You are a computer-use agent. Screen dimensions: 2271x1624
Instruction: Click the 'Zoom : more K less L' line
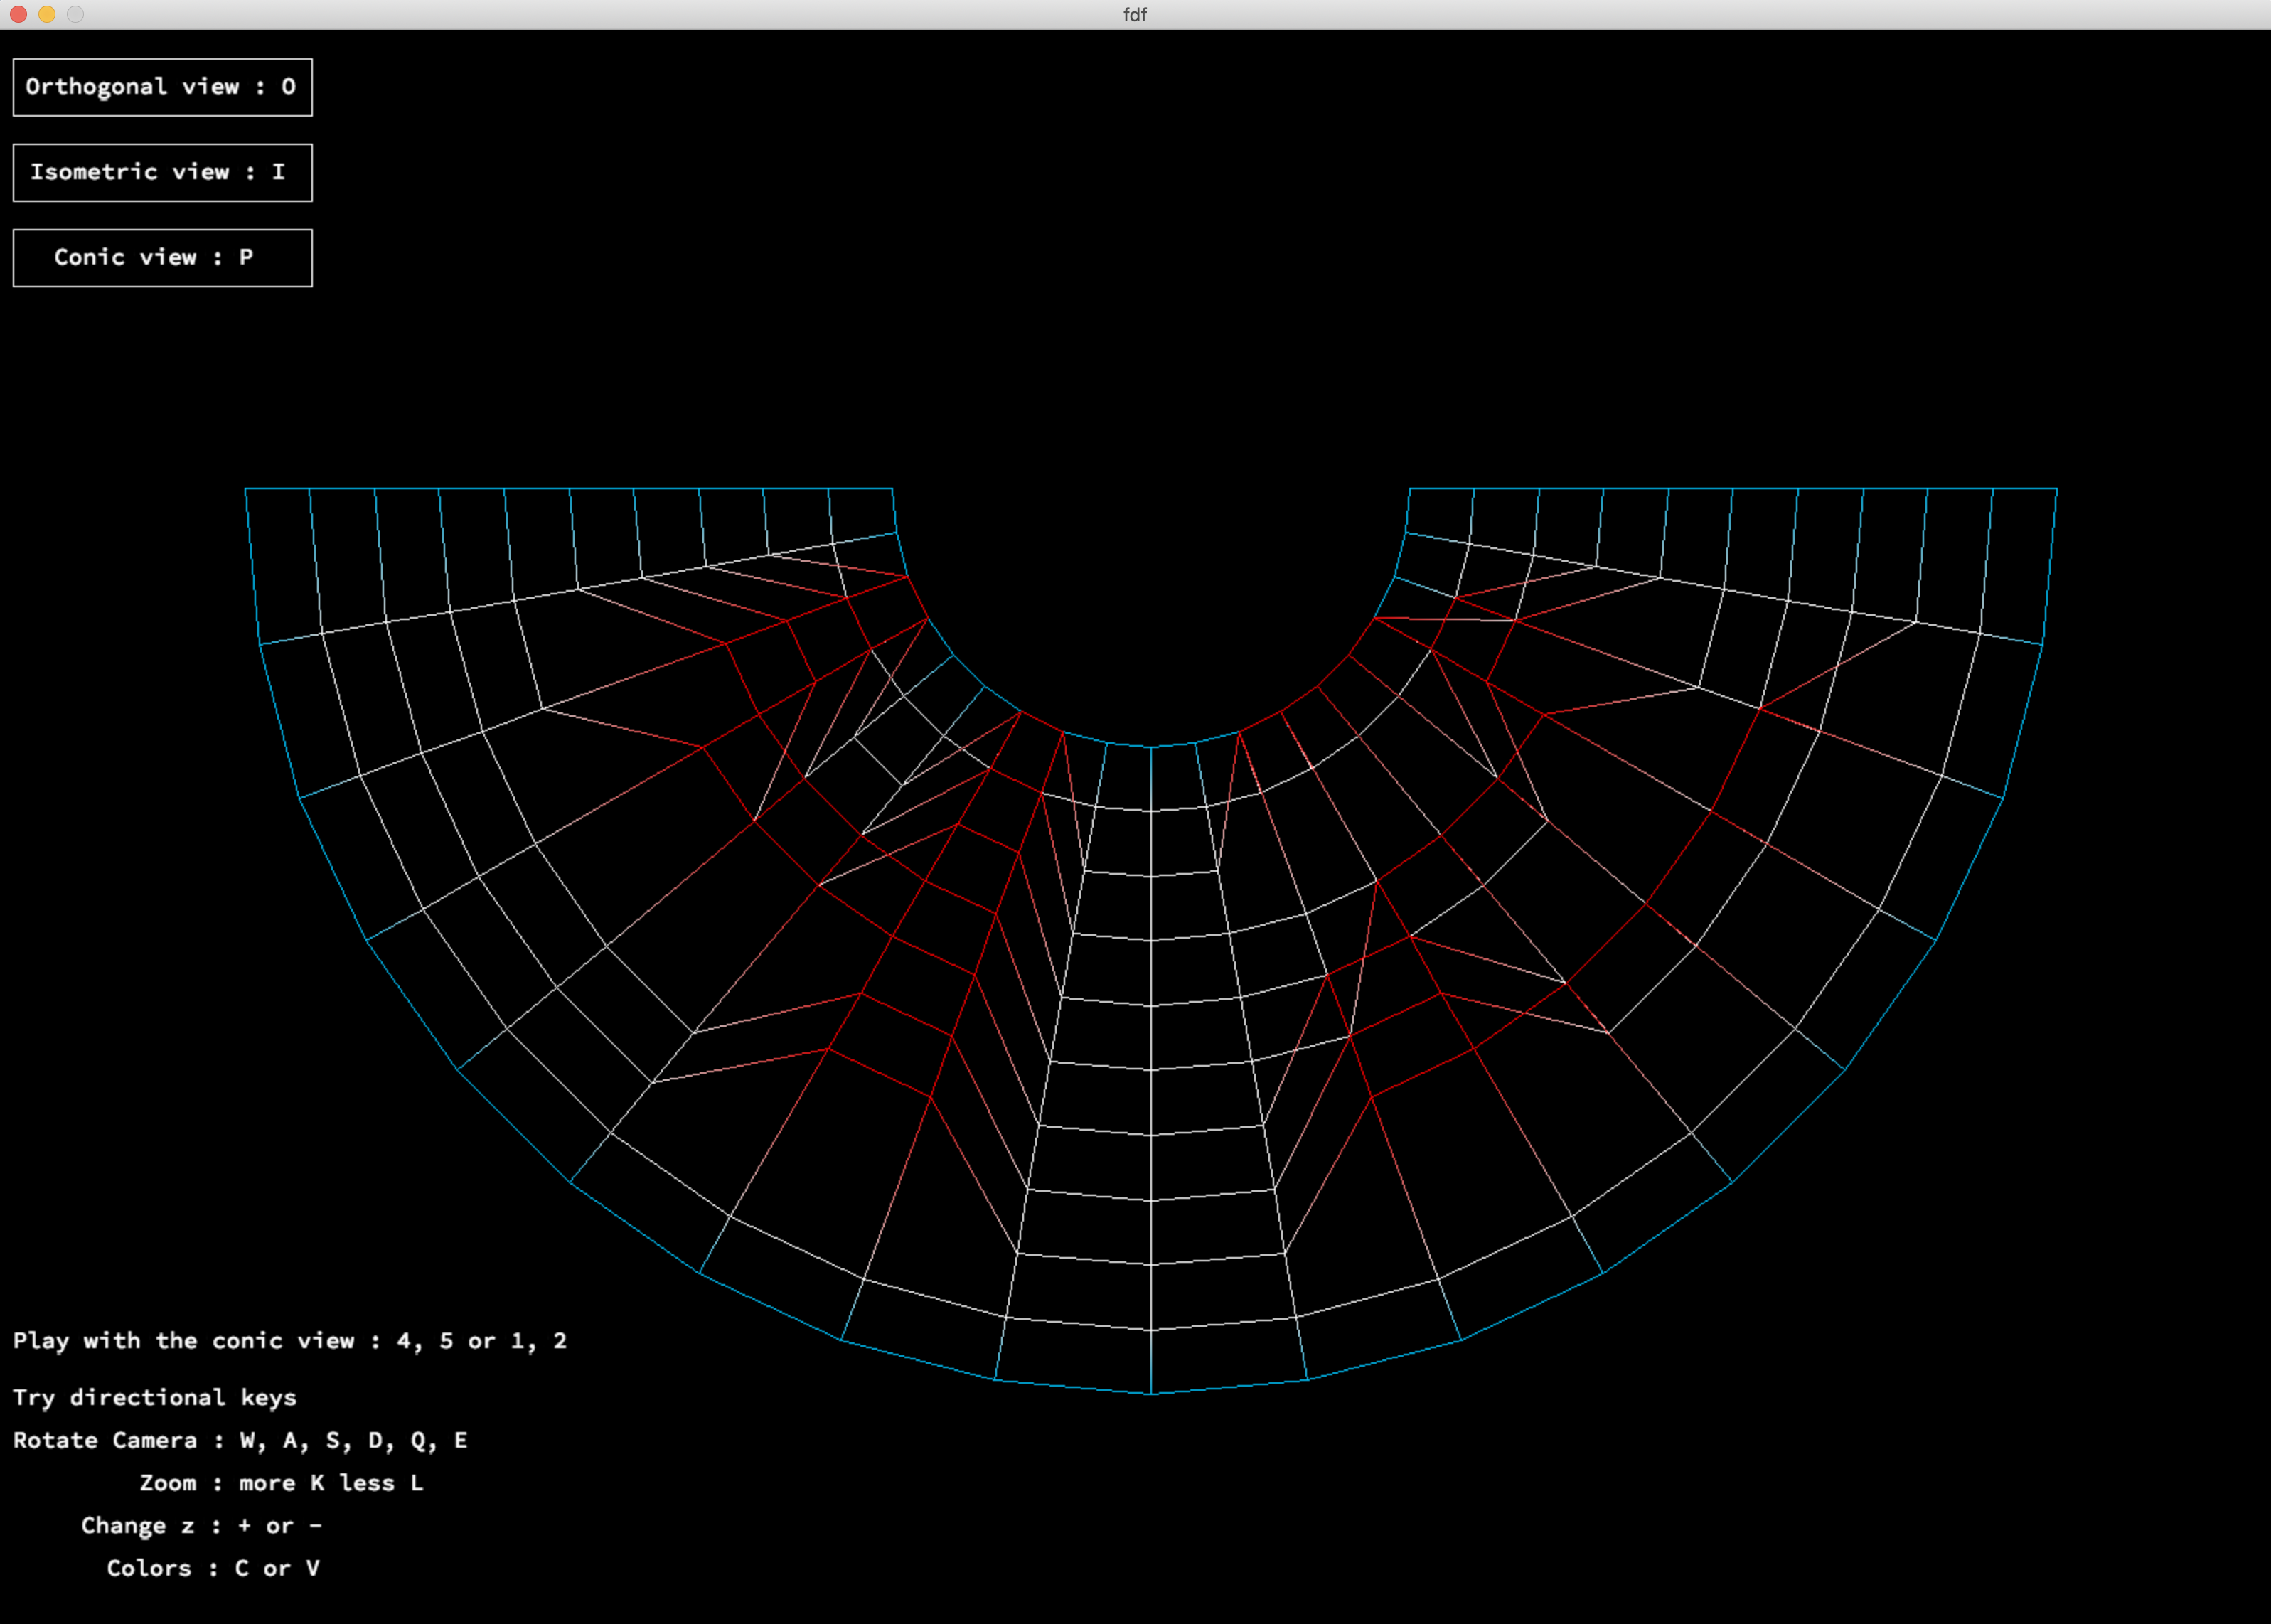281,1484
